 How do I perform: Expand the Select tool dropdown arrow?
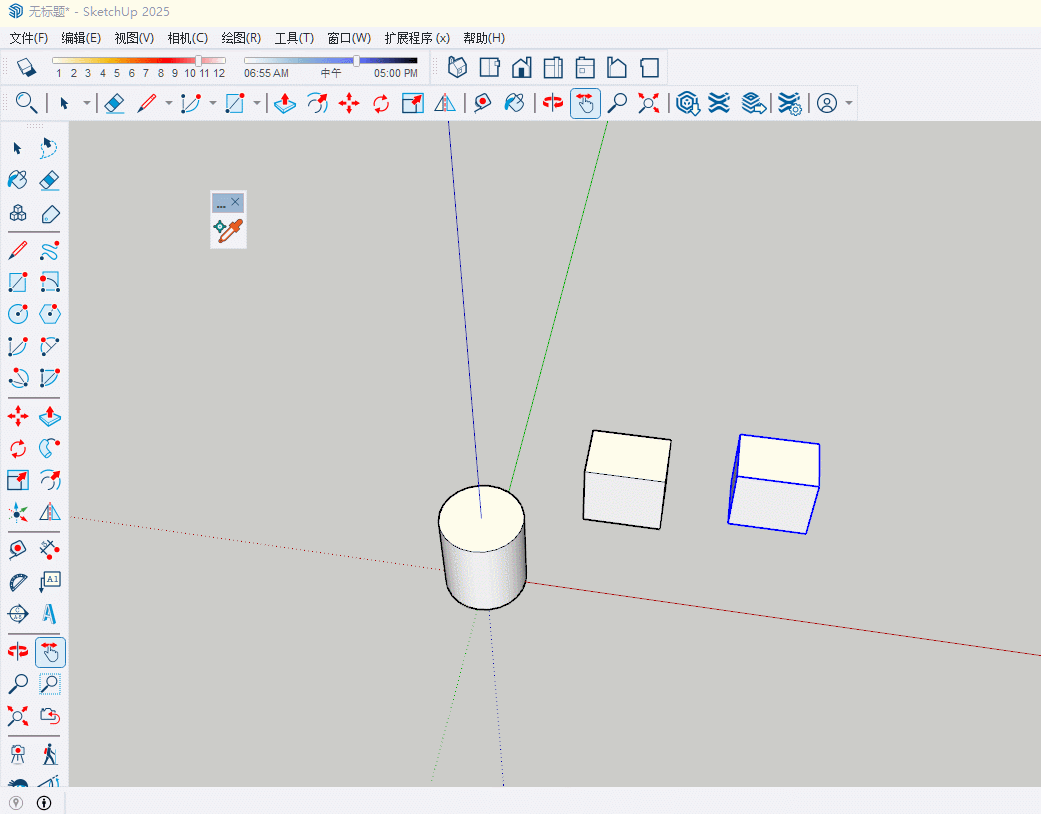click(x=87, y=103)
